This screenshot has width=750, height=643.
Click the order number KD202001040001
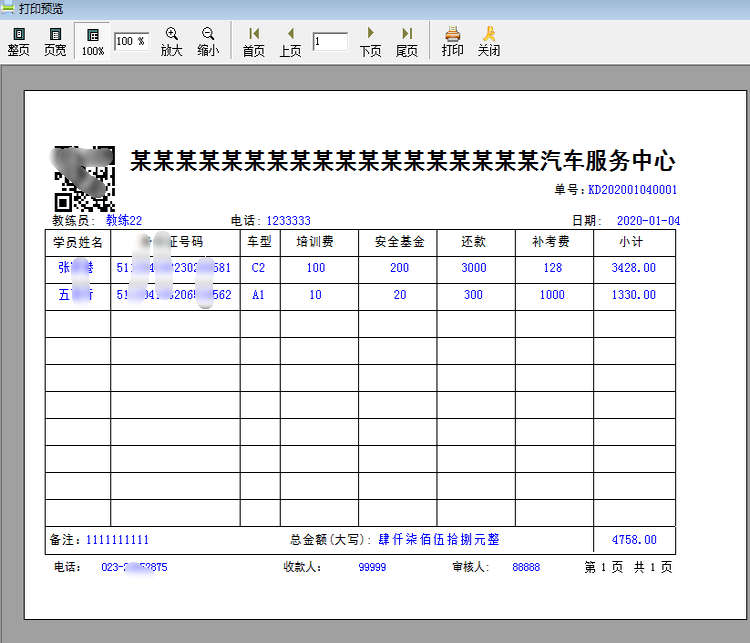point(632,190)
